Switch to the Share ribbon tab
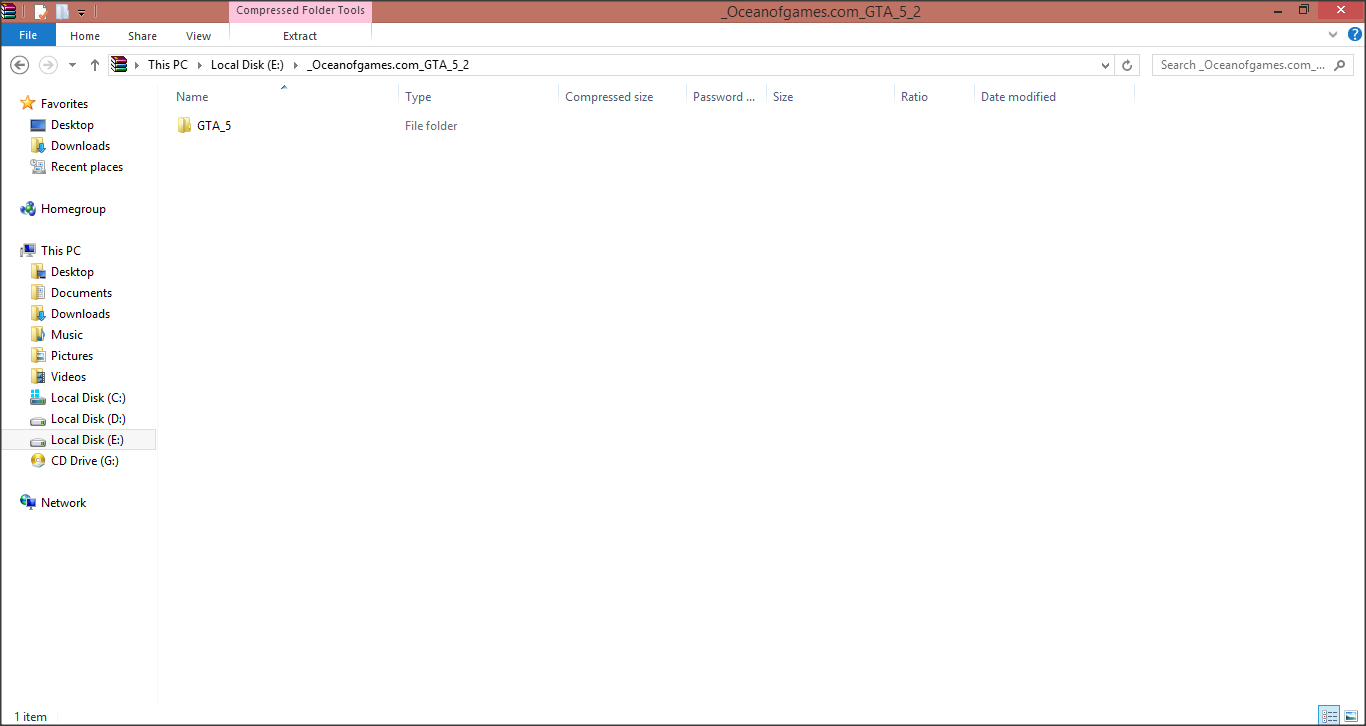Image resolution: width=1366 pixels, height=726 pixels. tap(142, 36)
